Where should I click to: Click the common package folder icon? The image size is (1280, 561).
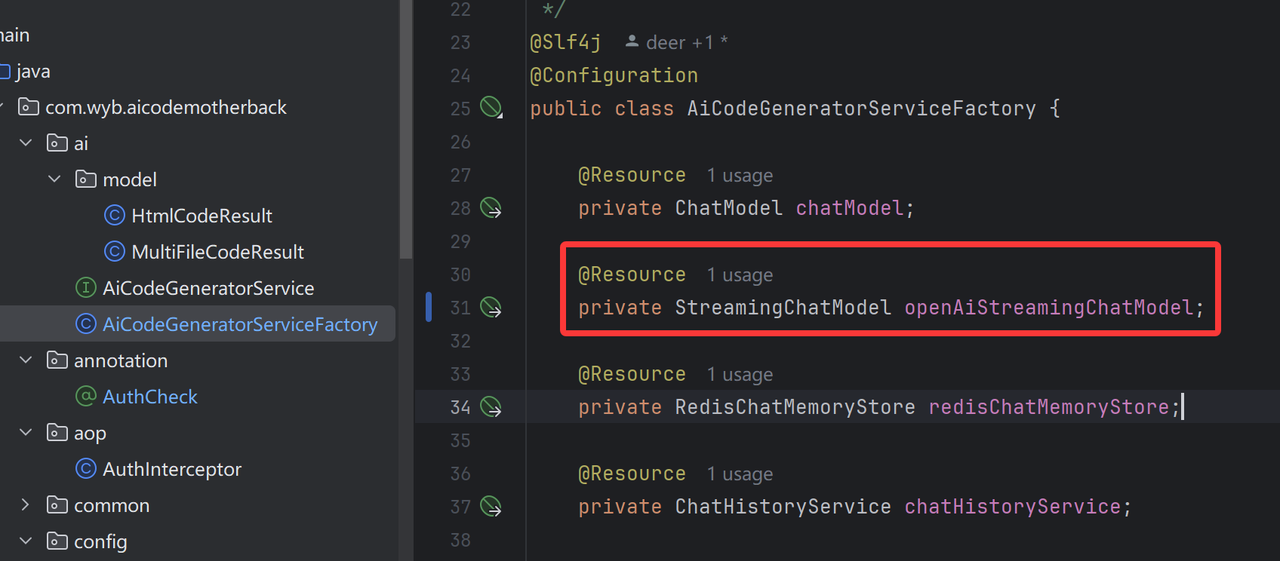point(57,505)
